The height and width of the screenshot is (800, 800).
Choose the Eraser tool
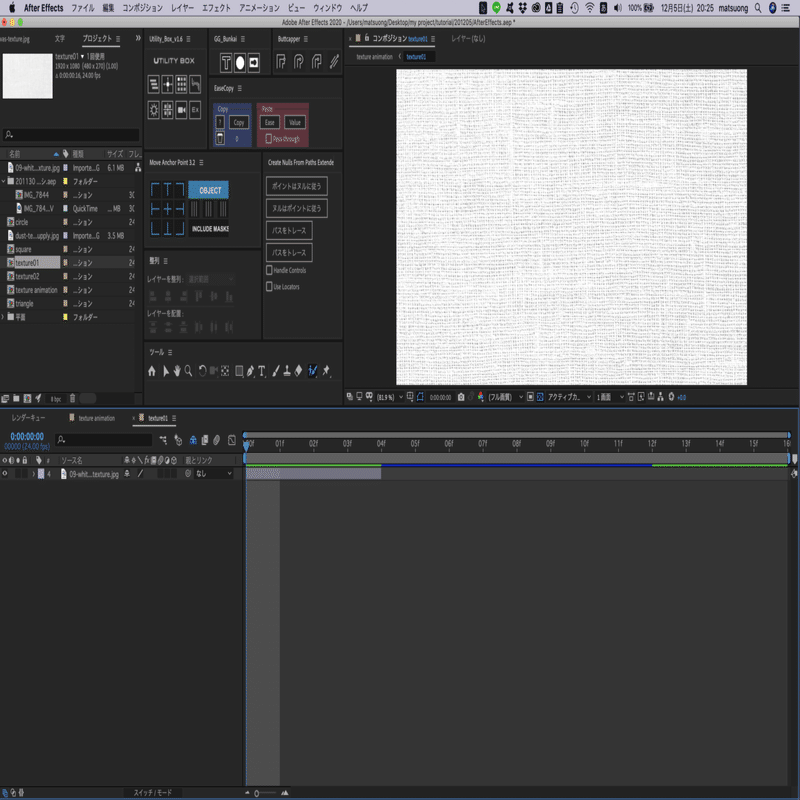(x=298, y=371)
